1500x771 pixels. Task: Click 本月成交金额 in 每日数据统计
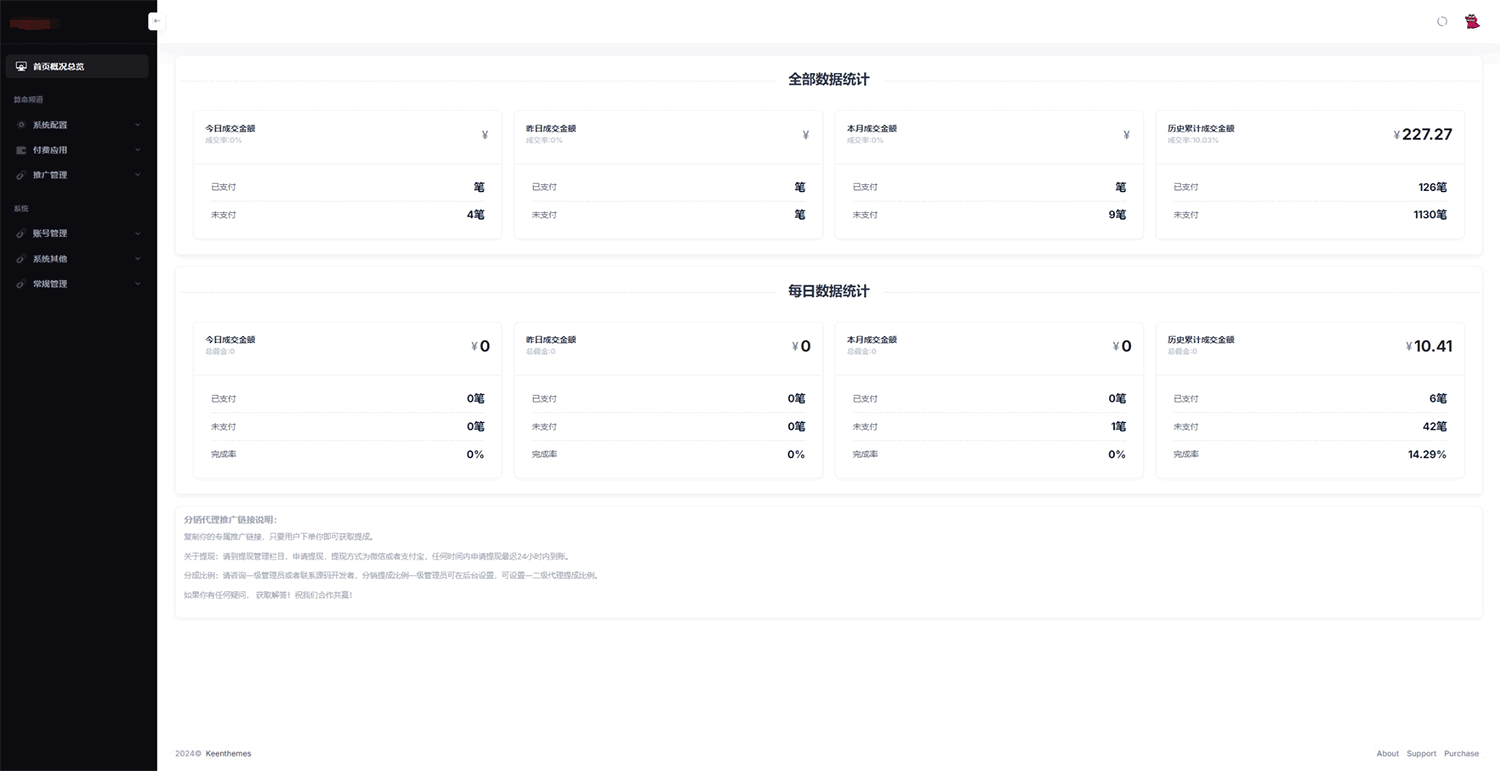point(872,340)
